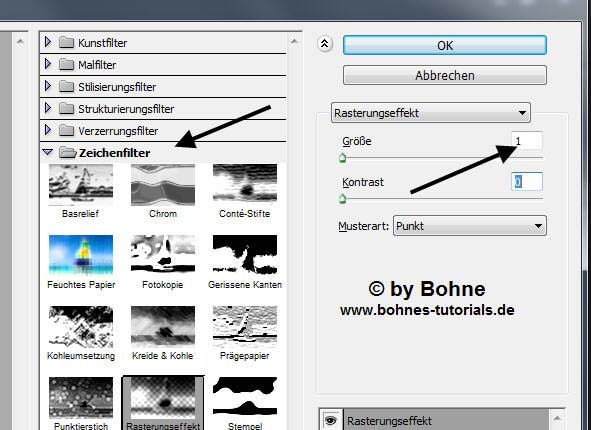591x430 pixels.
Task: Click the OK button
Action: click(x=445, y=45)
